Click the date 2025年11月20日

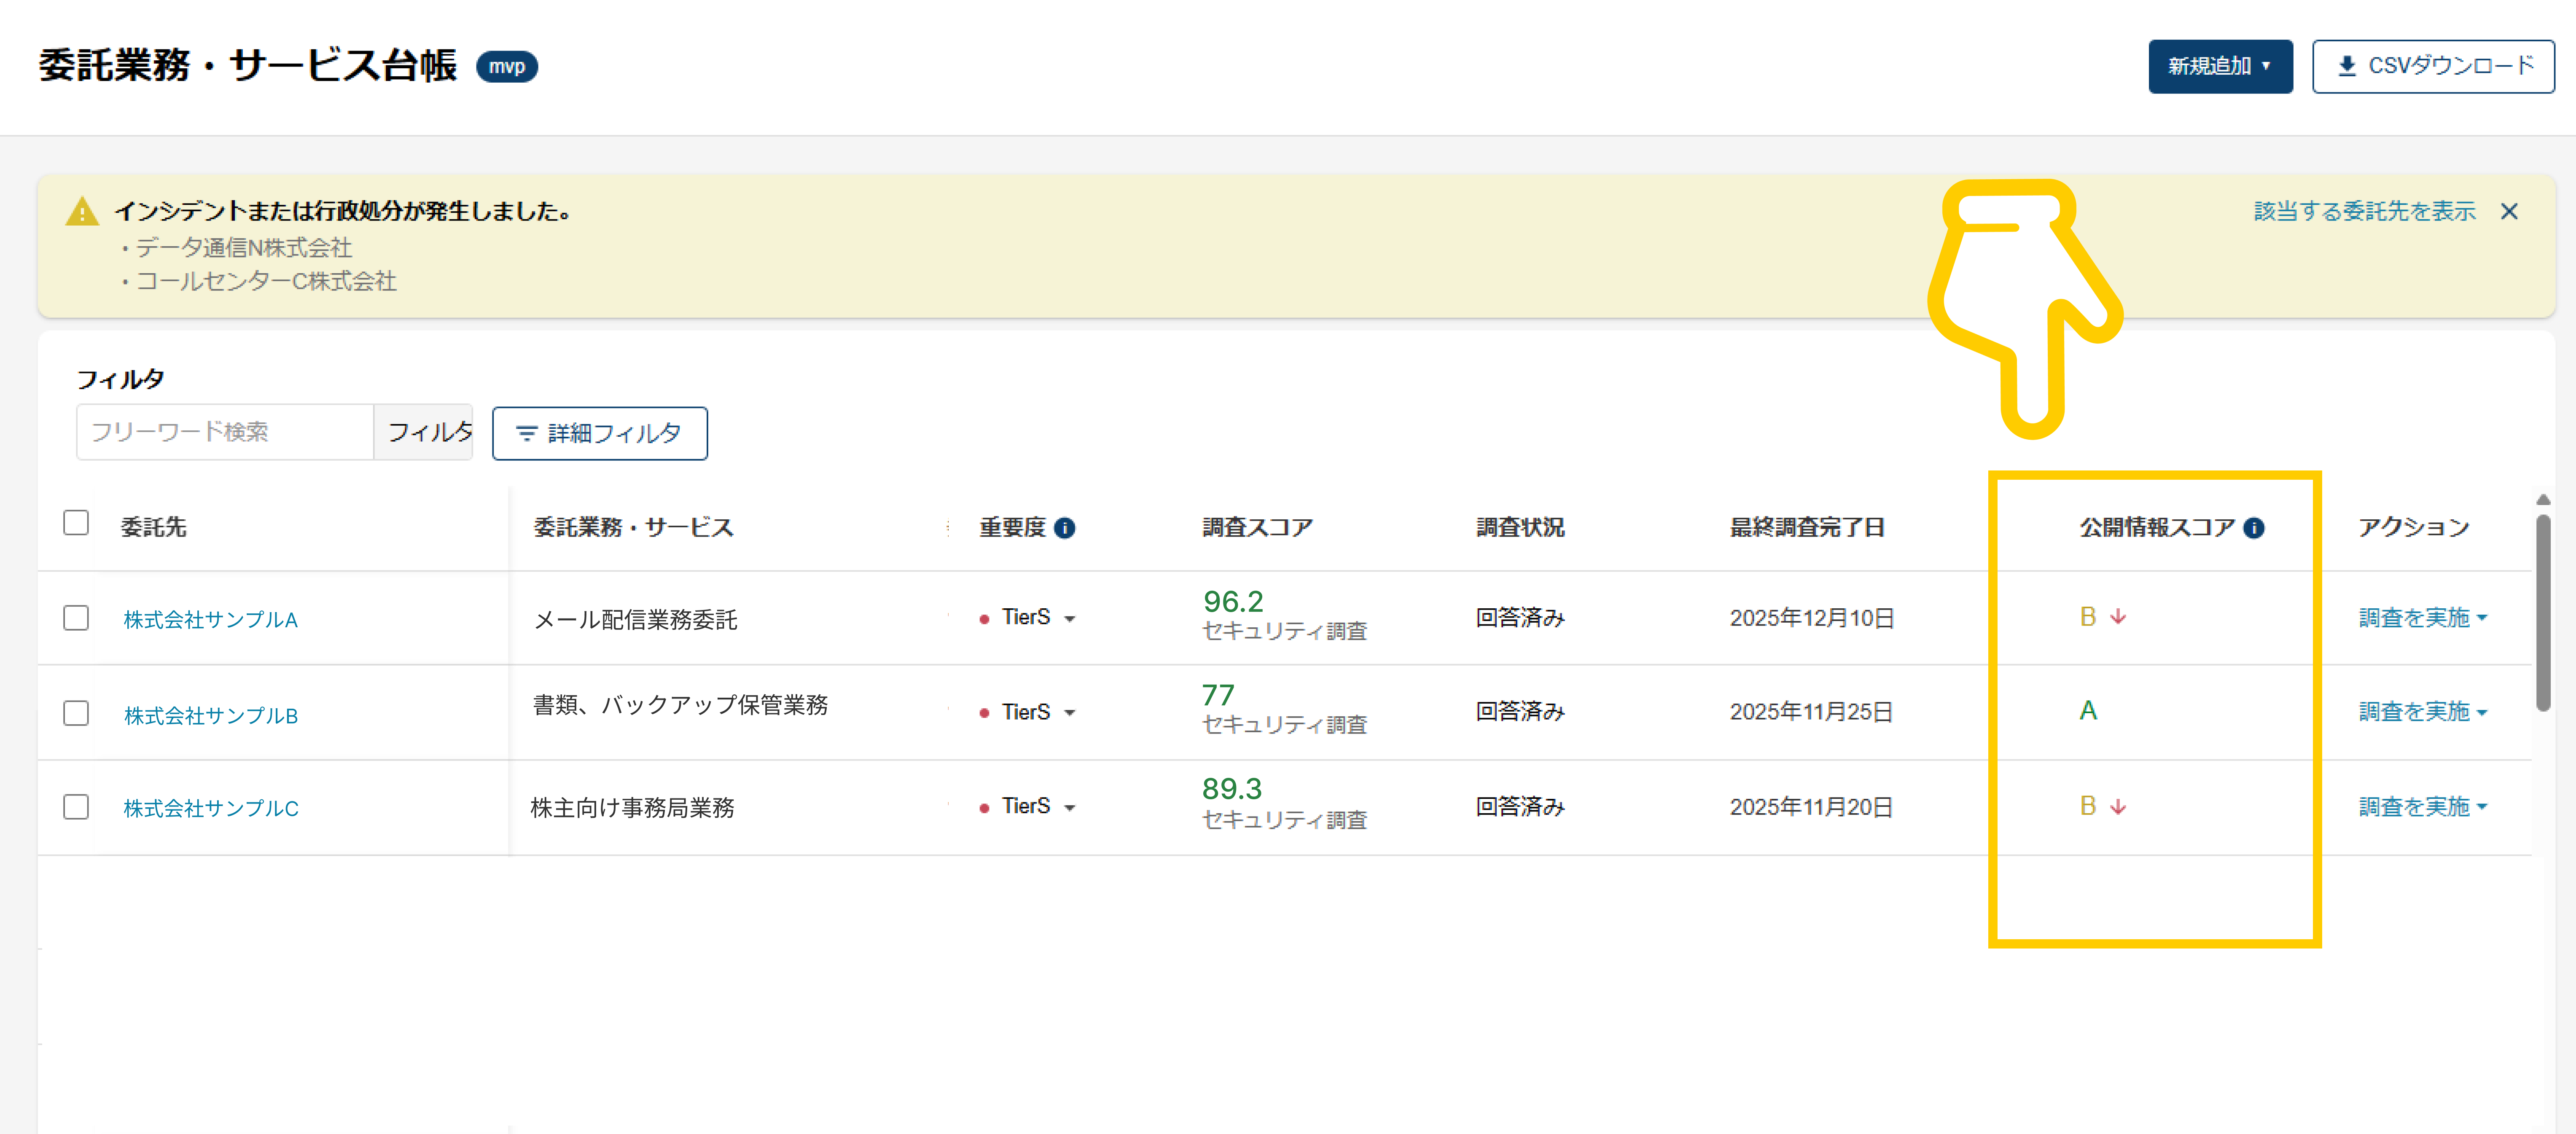click(x=1811, y=807)
